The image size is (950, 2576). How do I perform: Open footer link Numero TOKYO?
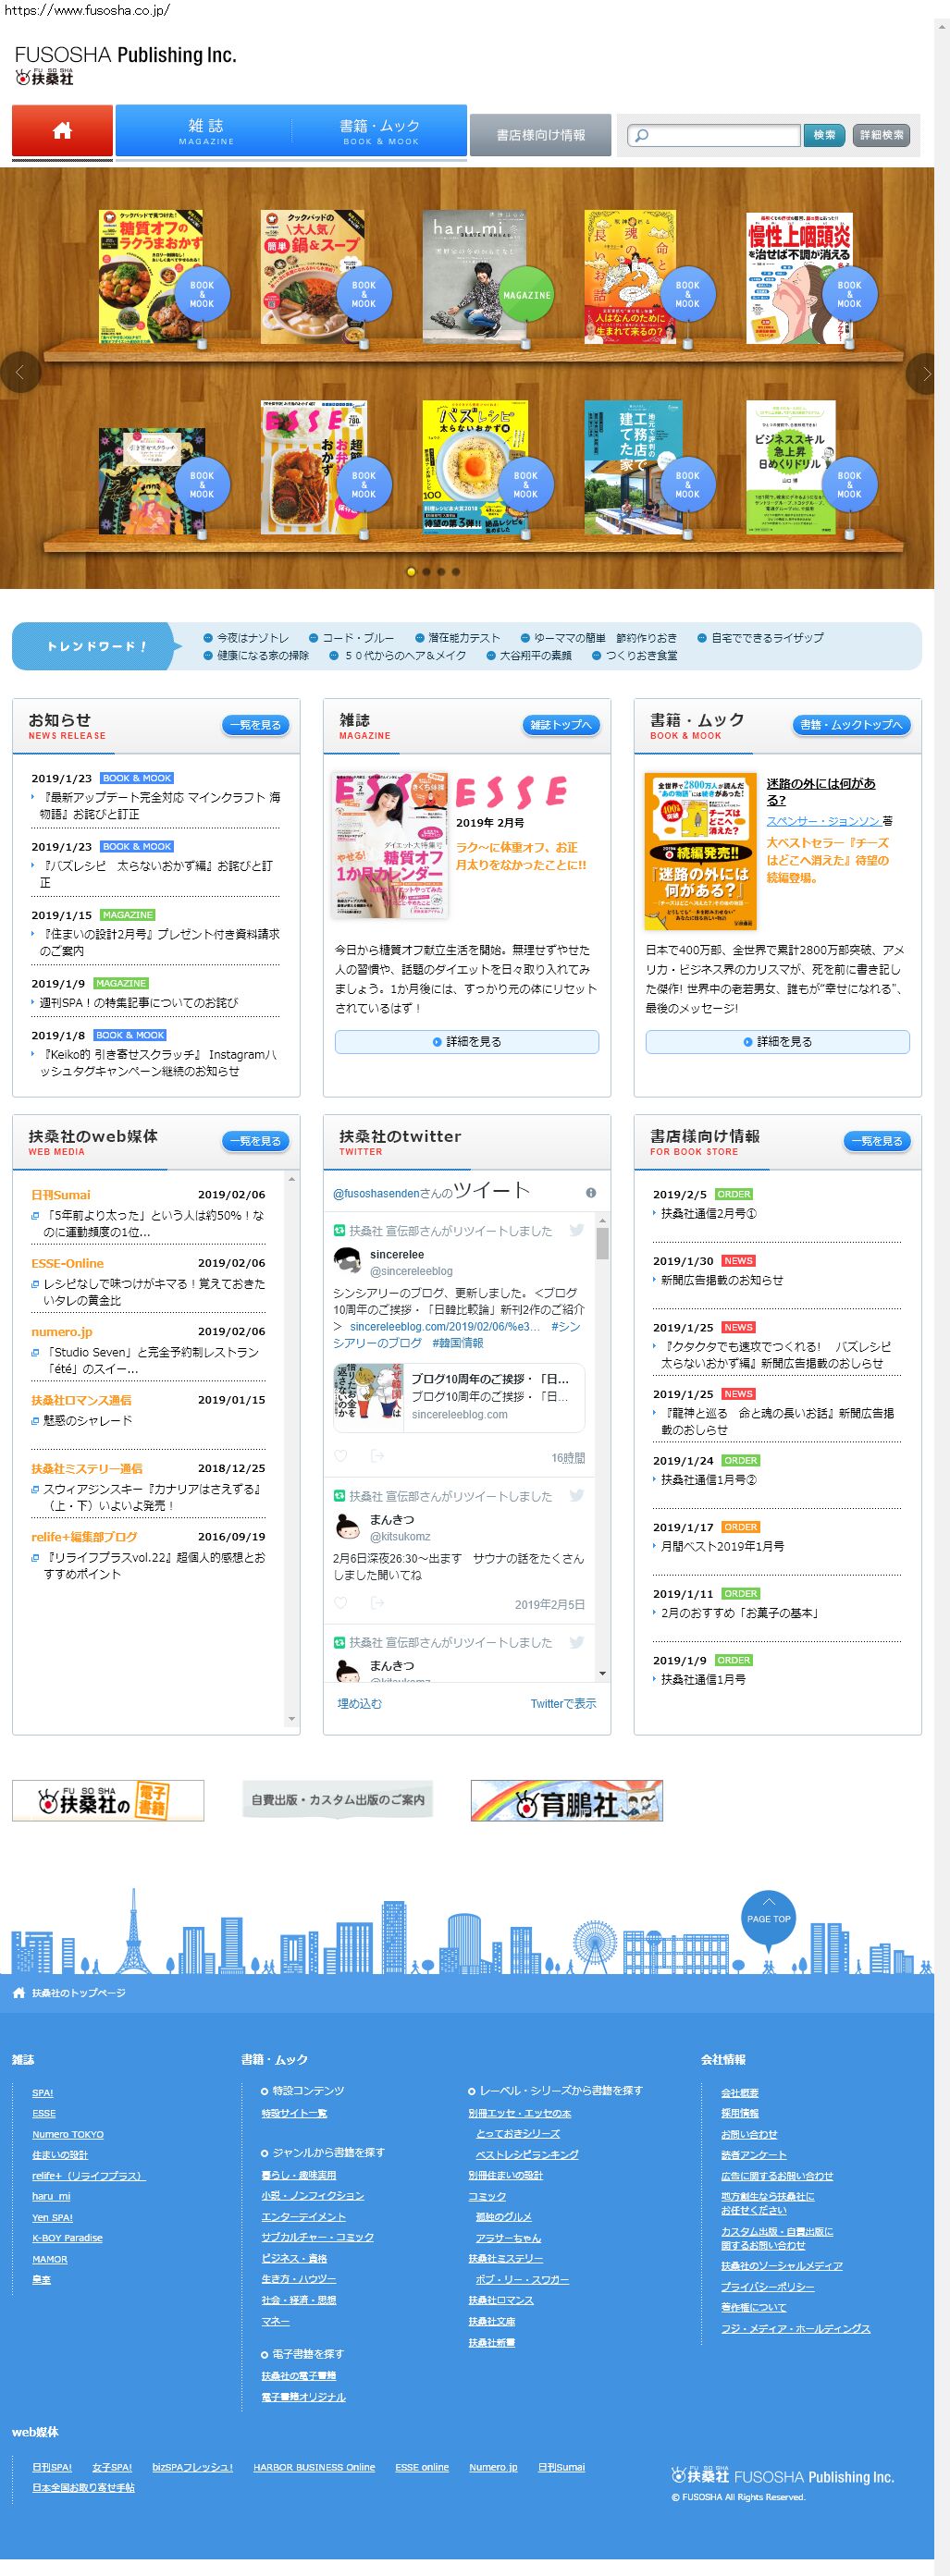(68, 2135)
